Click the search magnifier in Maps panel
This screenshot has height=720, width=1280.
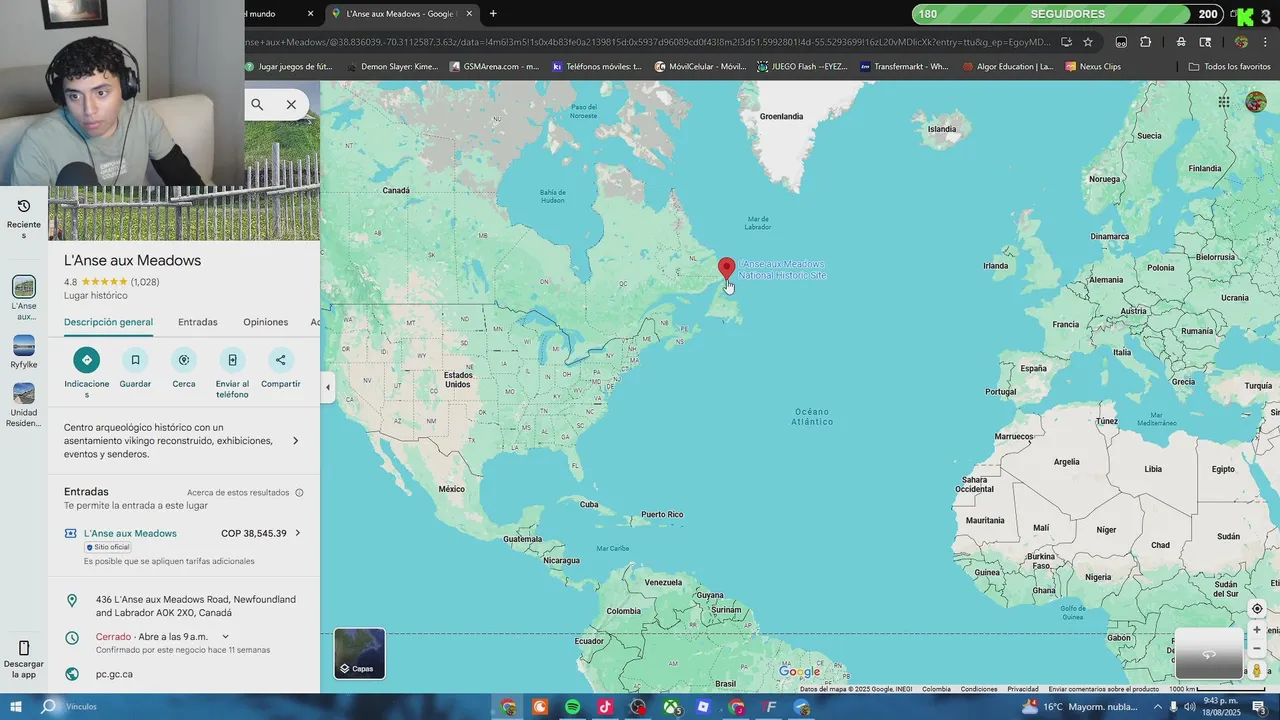click(257, 104)
